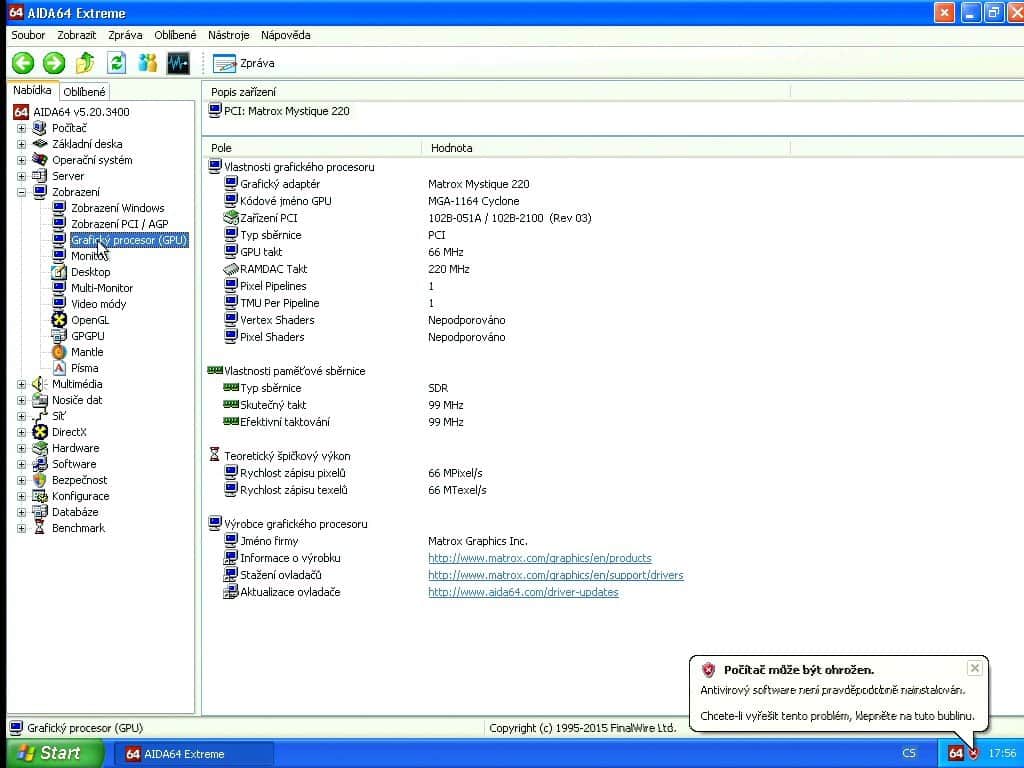Click the Konfigurace icon in the tree
The image size is (1024, 768).
pos(40,496)
